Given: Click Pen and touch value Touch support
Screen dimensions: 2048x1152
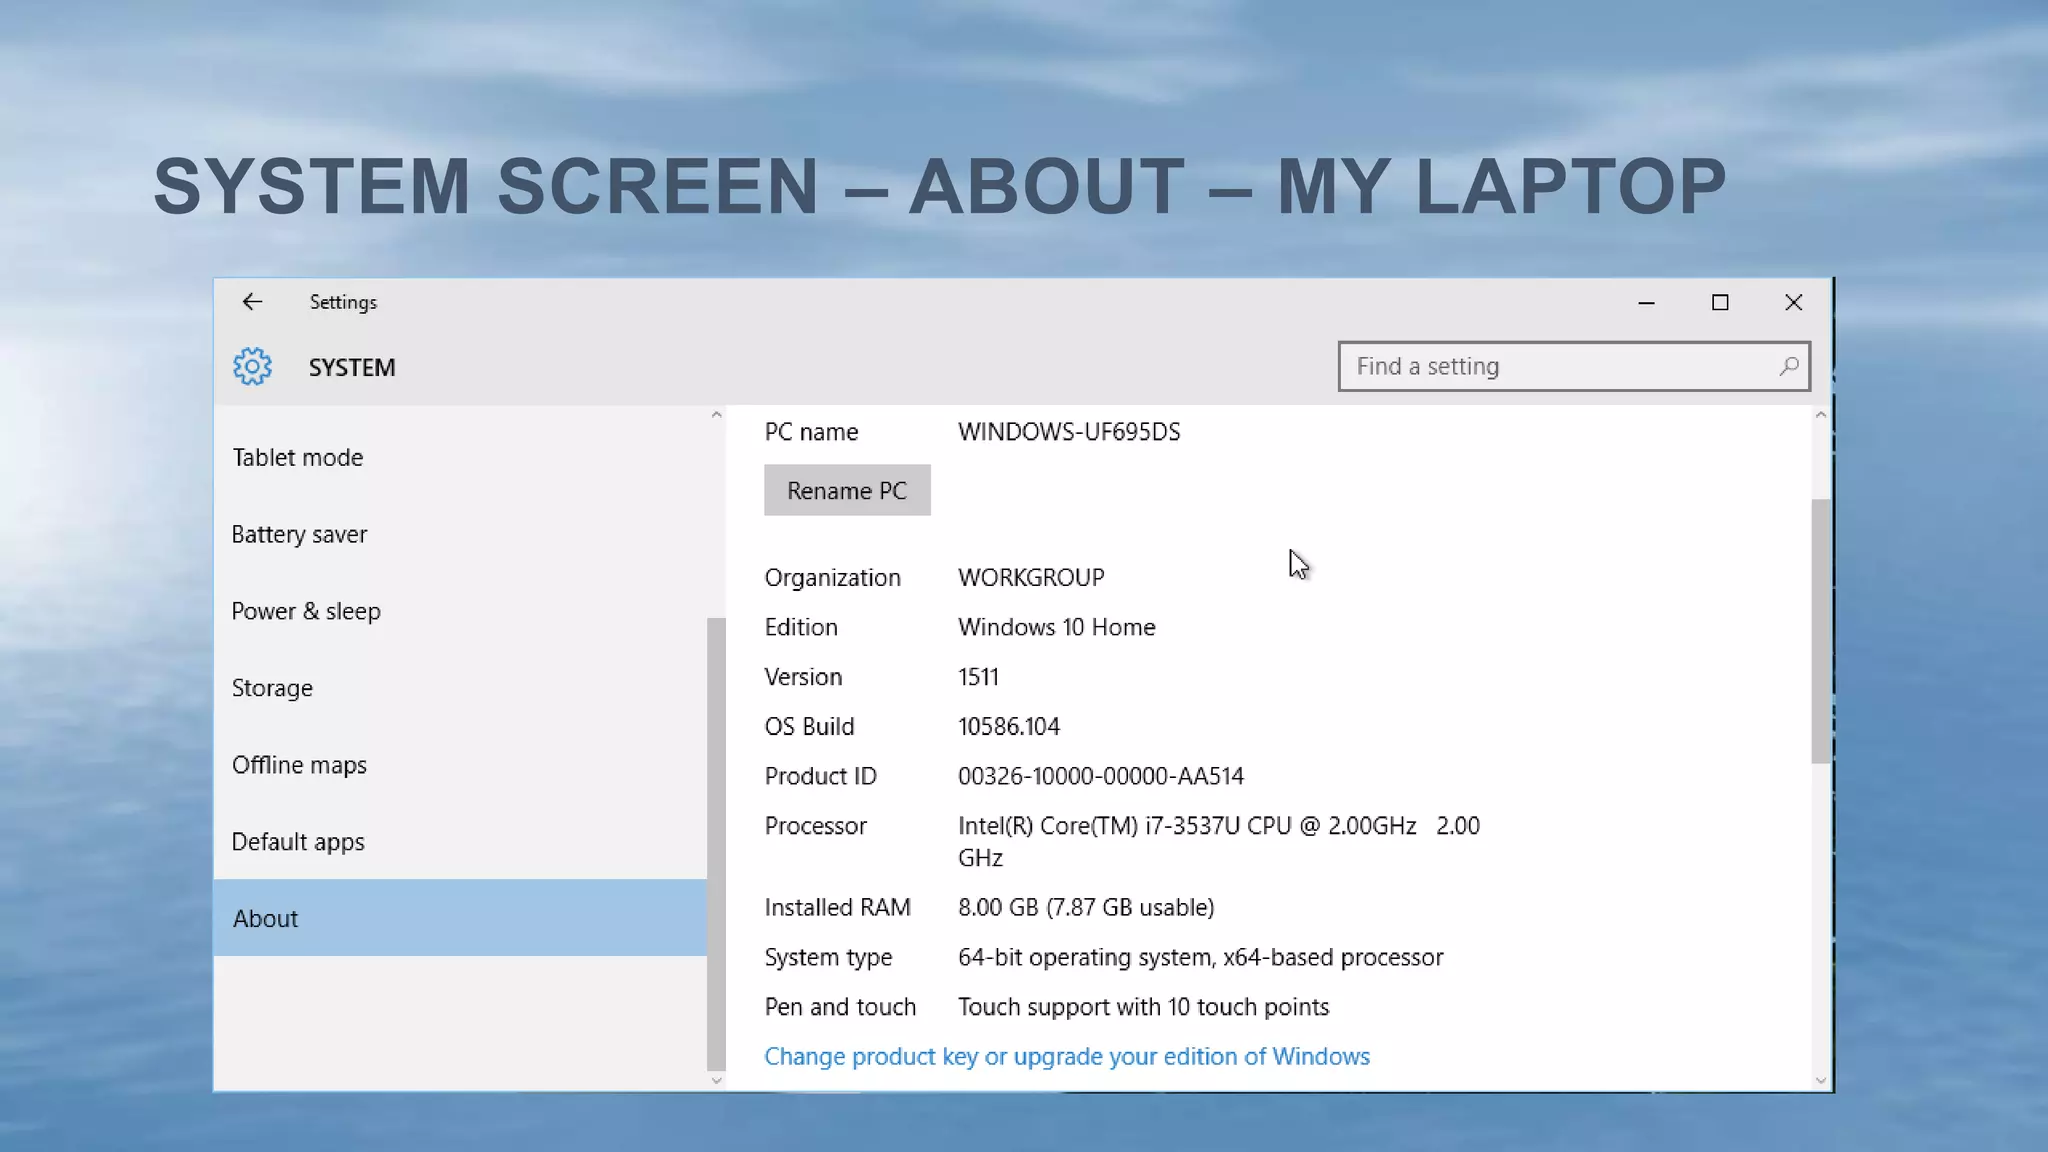Looking at the screenshot, I should click(x=1144, y=1007).
